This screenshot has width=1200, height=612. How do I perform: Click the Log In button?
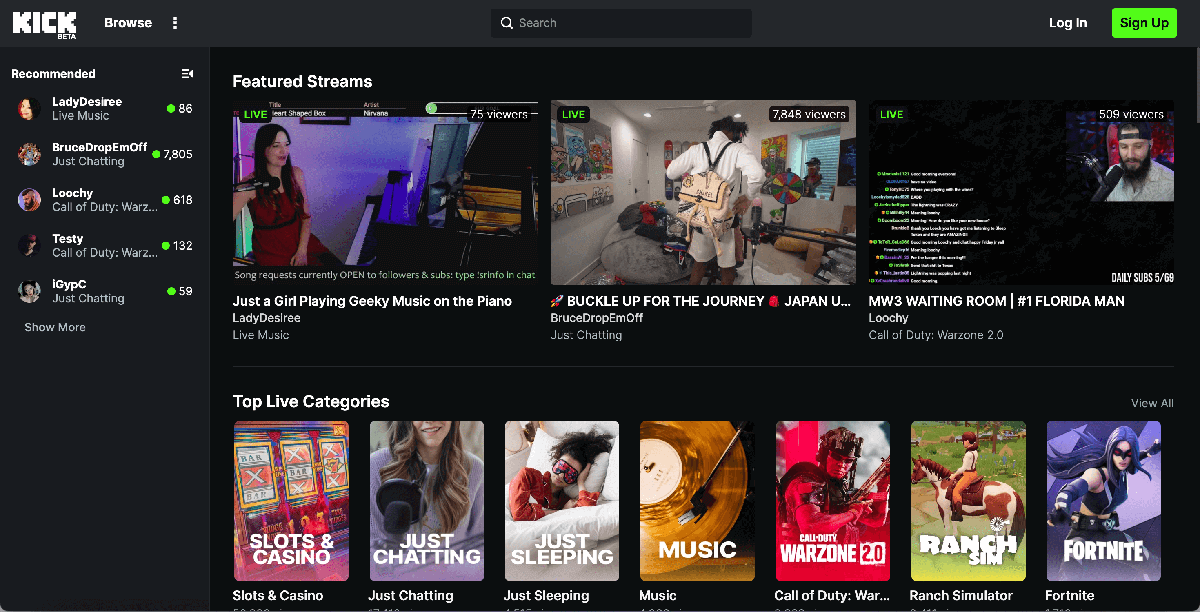coord(1068,22)
